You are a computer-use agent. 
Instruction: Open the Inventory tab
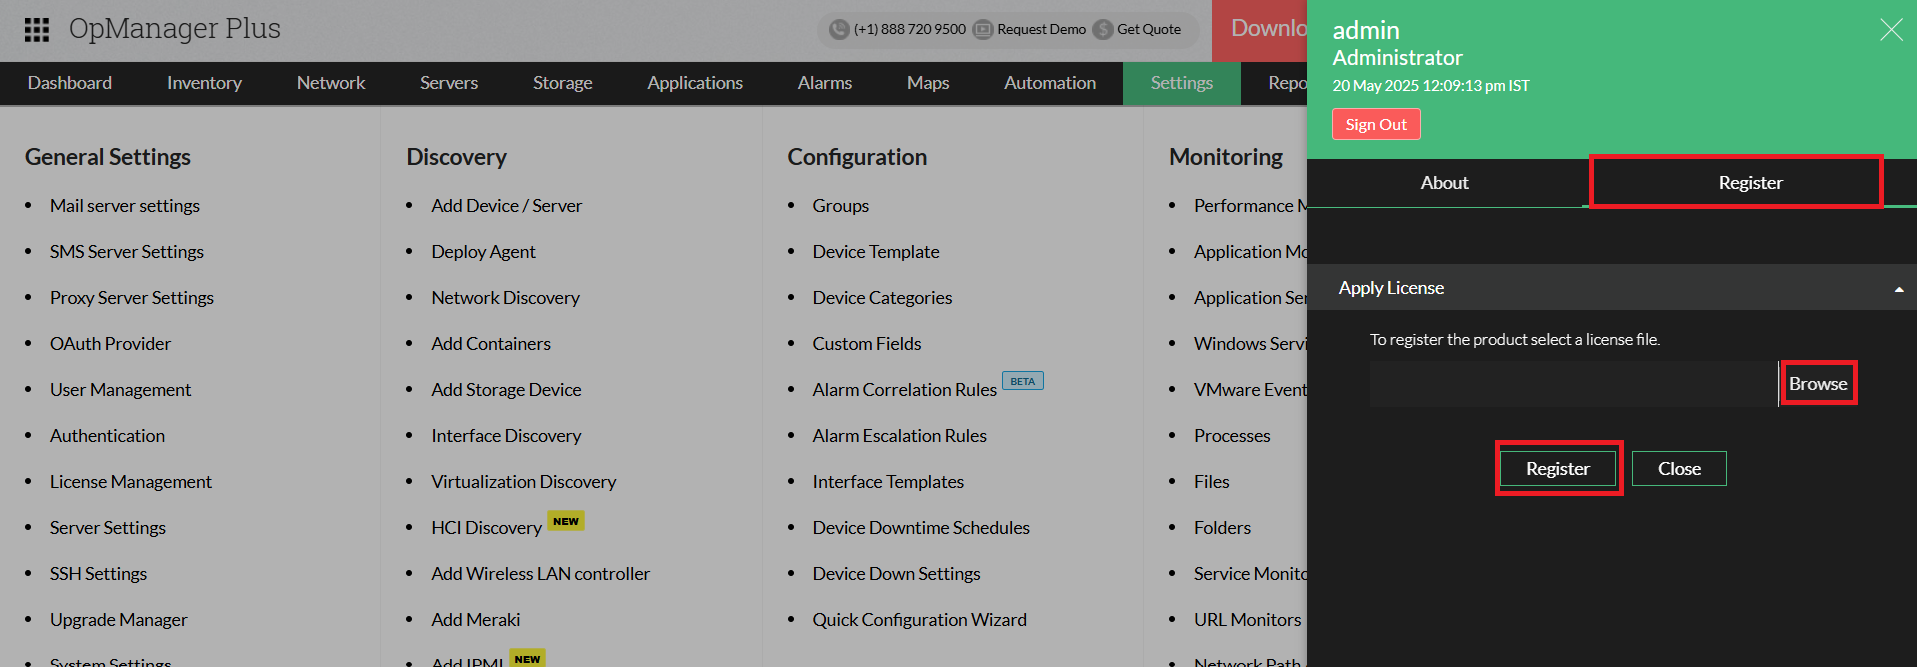click(x=204, y=83)
